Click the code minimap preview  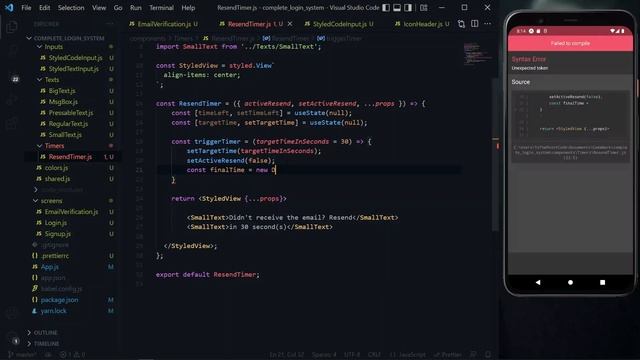pos(477,53)
